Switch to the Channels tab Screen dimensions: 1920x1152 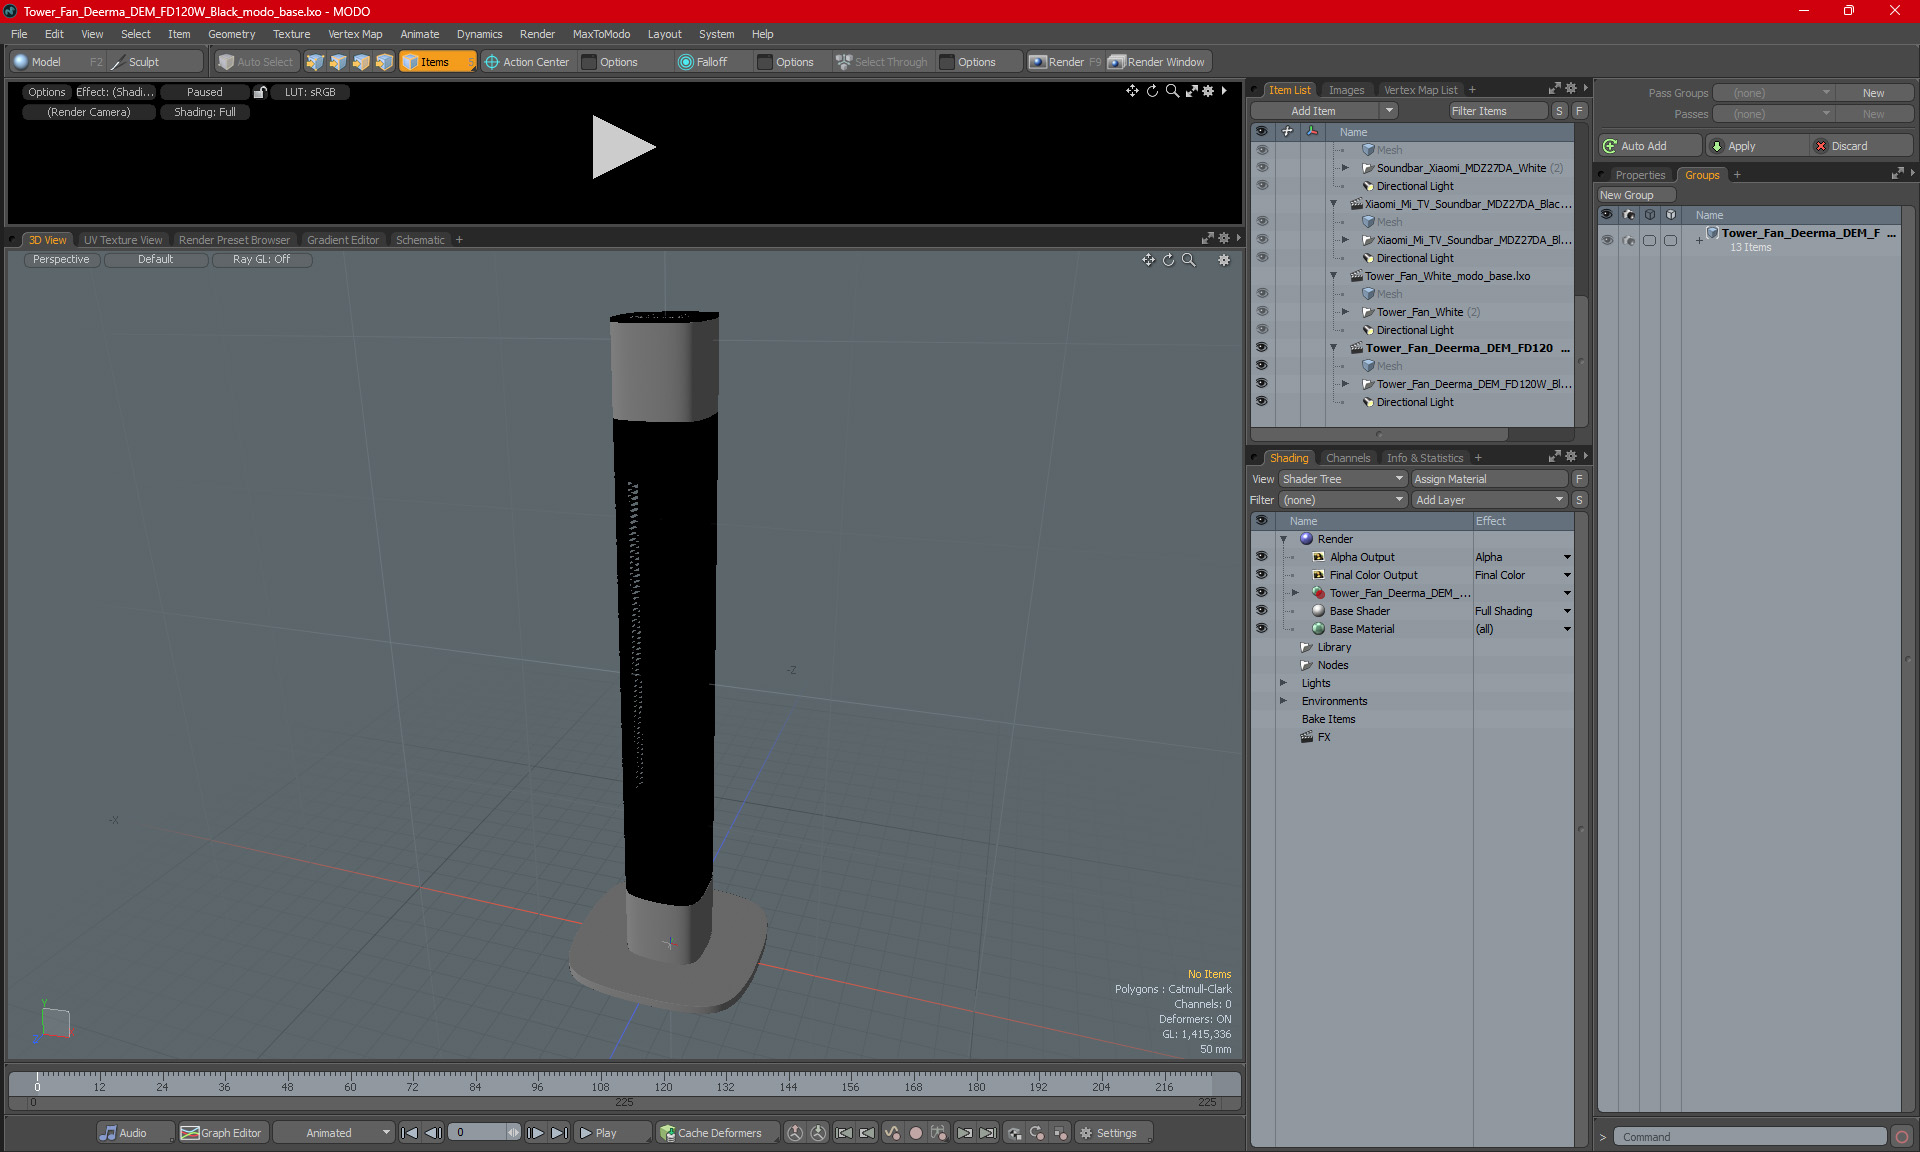click(1347, 458)
